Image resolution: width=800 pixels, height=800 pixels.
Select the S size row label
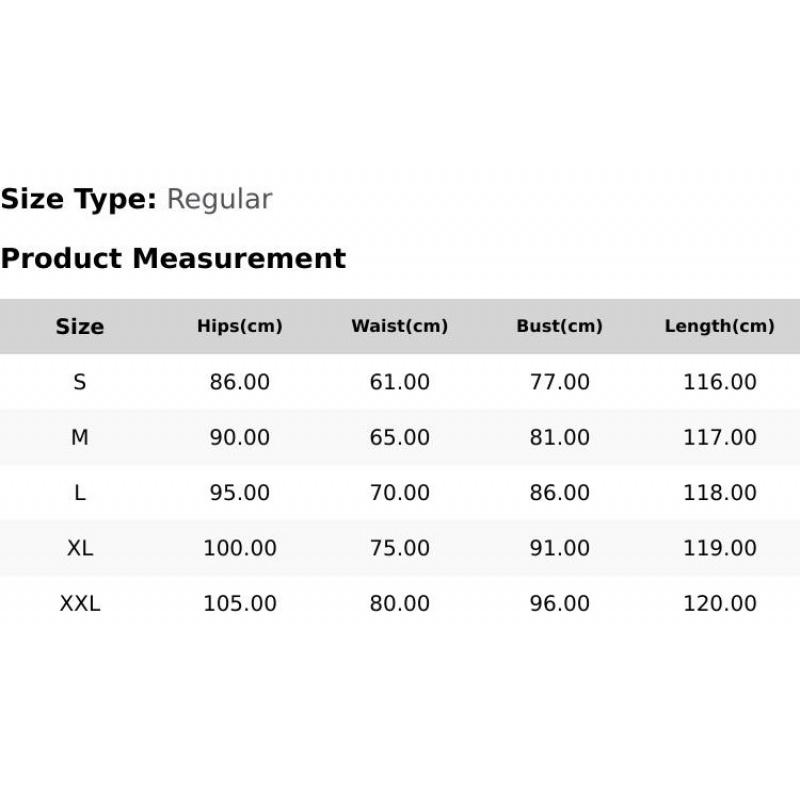click(80, 382)
